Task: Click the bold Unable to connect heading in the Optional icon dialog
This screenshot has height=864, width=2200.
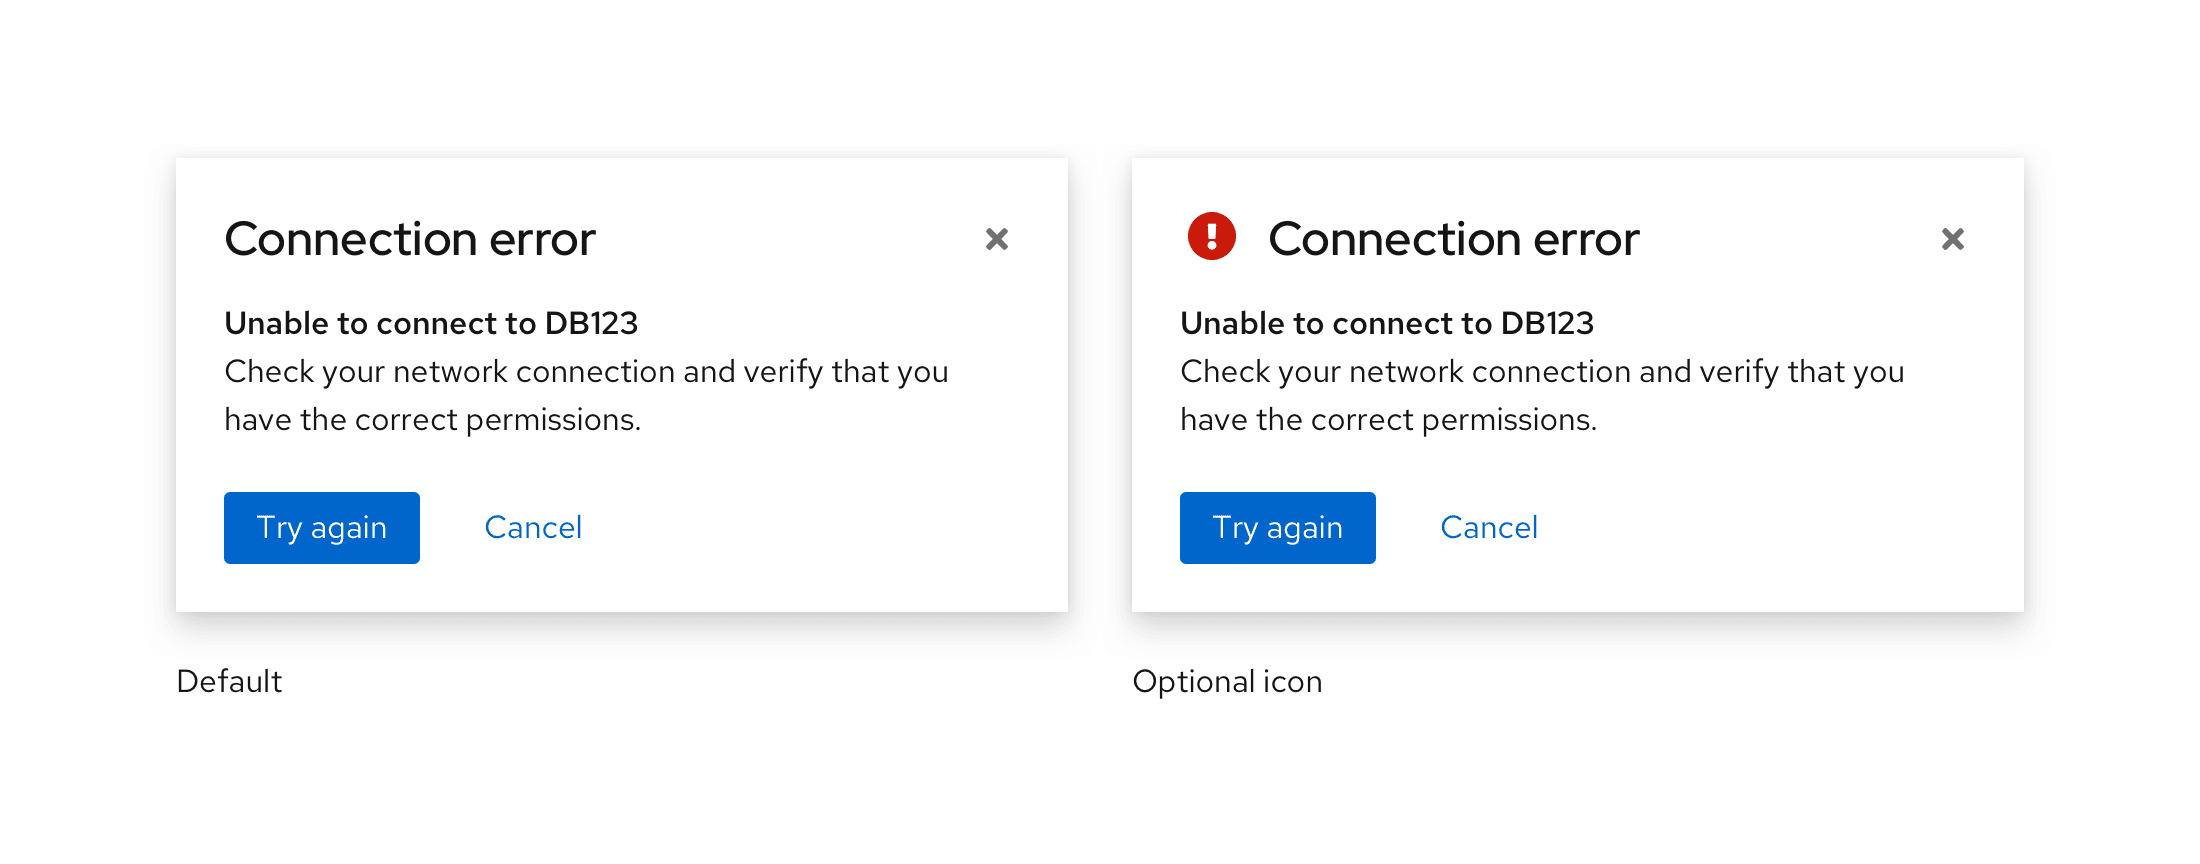Action: point(1387,324)
